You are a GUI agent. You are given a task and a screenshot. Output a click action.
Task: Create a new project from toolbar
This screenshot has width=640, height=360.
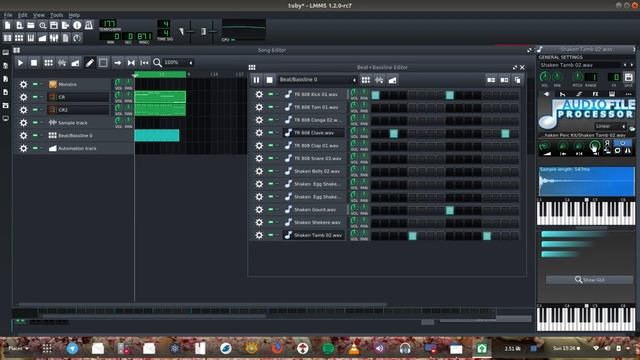pos(7,25)
